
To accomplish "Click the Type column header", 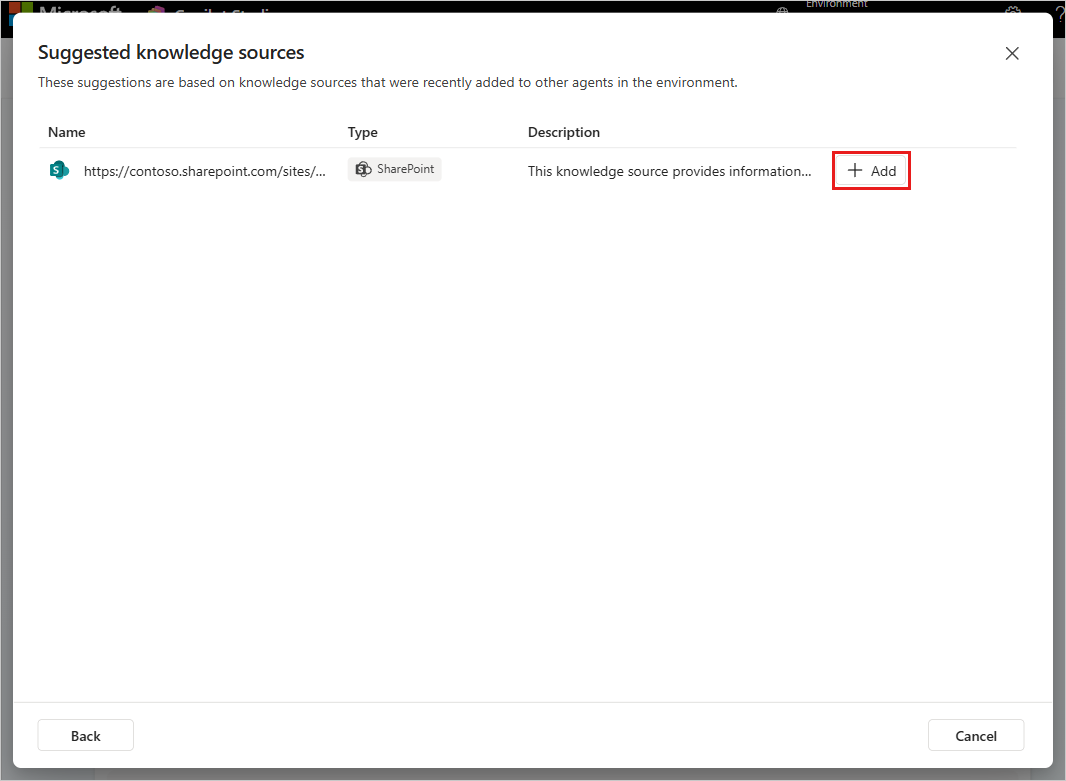I will point(362,133).
